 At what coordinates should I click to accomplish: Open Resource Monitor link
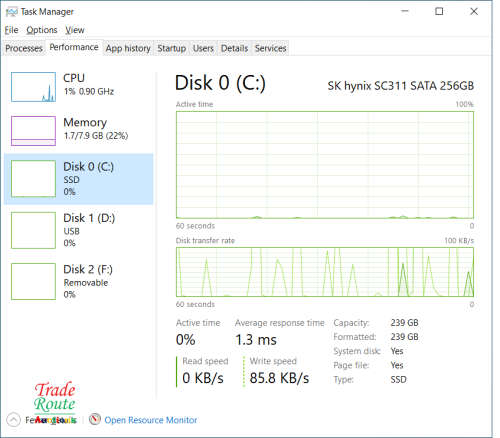[x=151, y=420]
